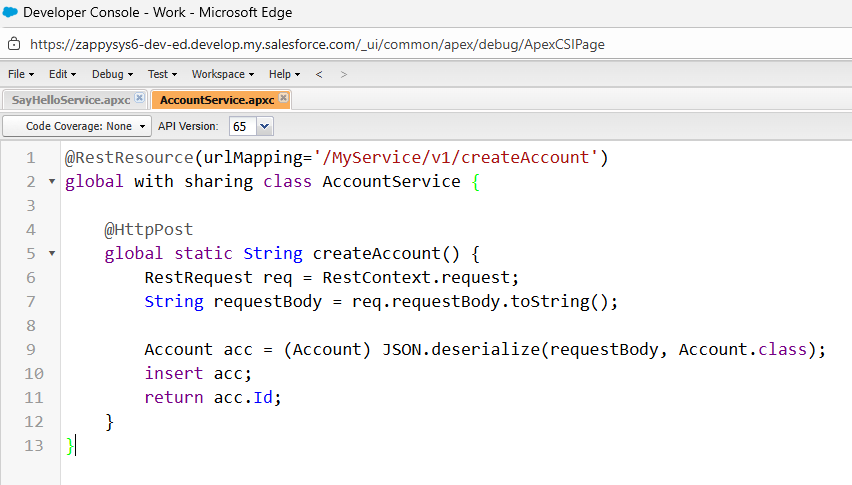This screenshot has height=485, width=852.
Task: Switch to the SayHelloService.apxc tab
Action: coord(70,99)
